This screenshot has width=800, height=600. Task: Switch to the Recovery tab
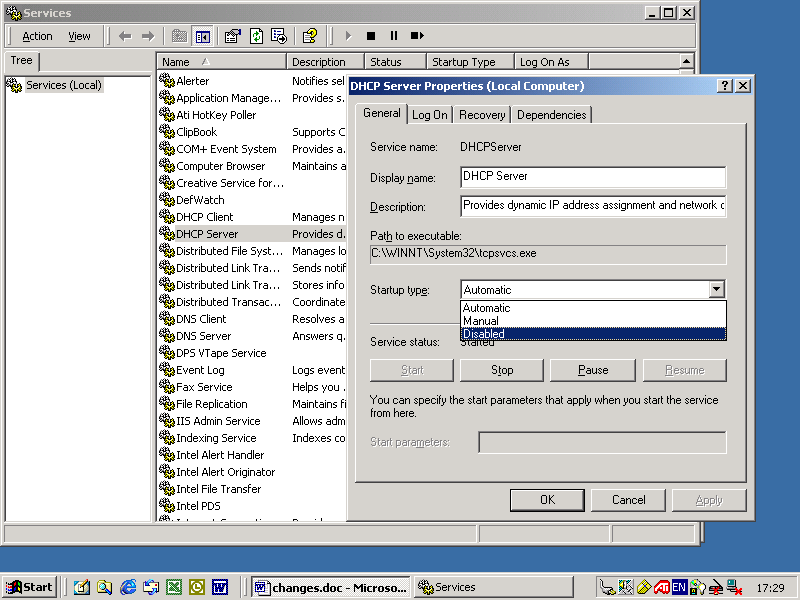(x=482, y=115)
